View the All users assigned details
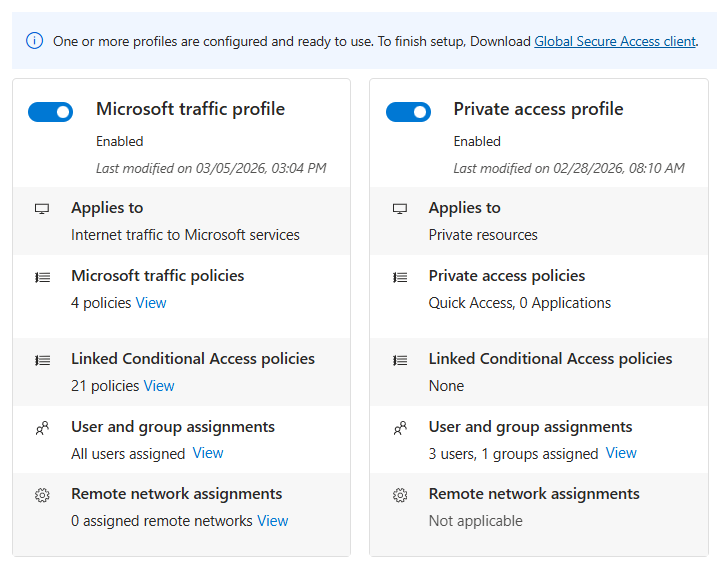 coord(208,453)
